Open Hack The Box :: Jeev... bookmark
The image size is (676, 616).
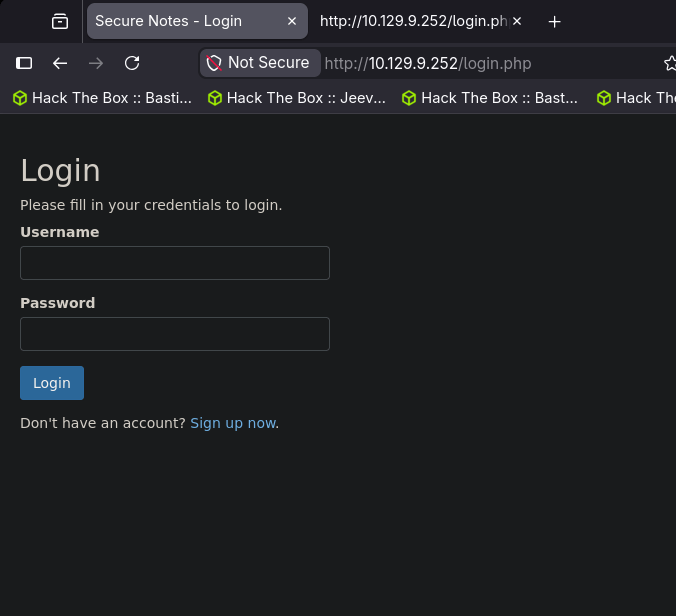point(297,98)
